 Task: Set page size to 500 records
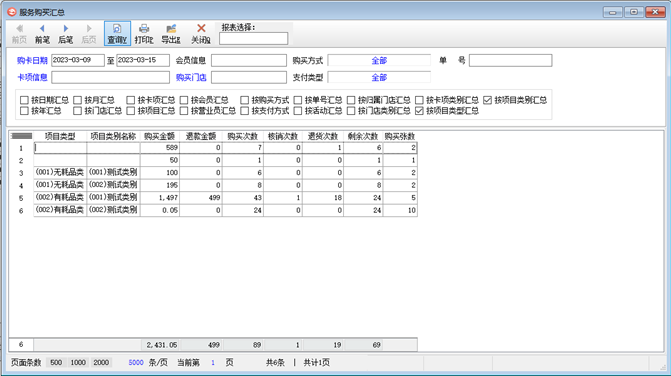tap(56, 362)
